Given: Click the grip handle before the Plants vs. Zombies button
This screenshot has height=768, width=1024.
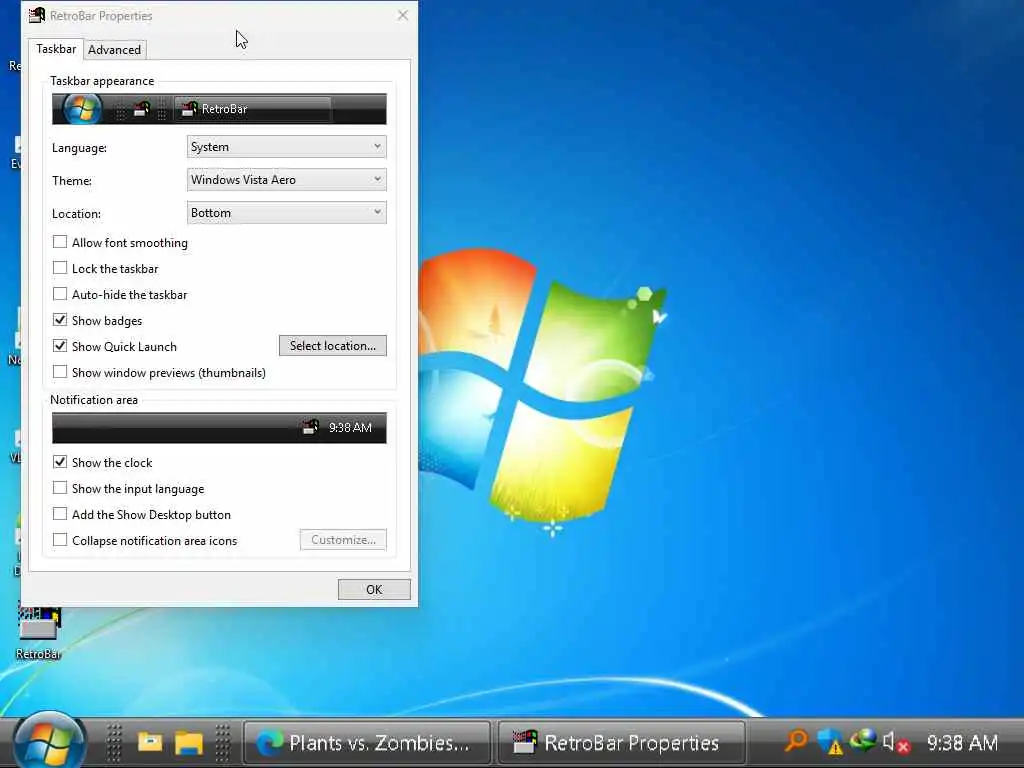Looking at the screenshot, I should [x=223, y=743].
